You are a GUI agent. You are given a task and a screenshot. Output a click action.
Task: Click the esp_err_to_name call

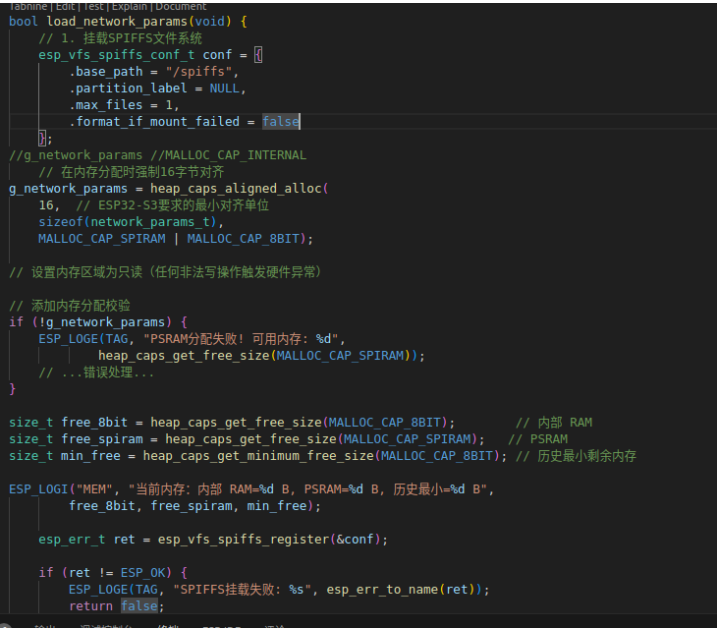pyautogui.click(x=382, y=590)
